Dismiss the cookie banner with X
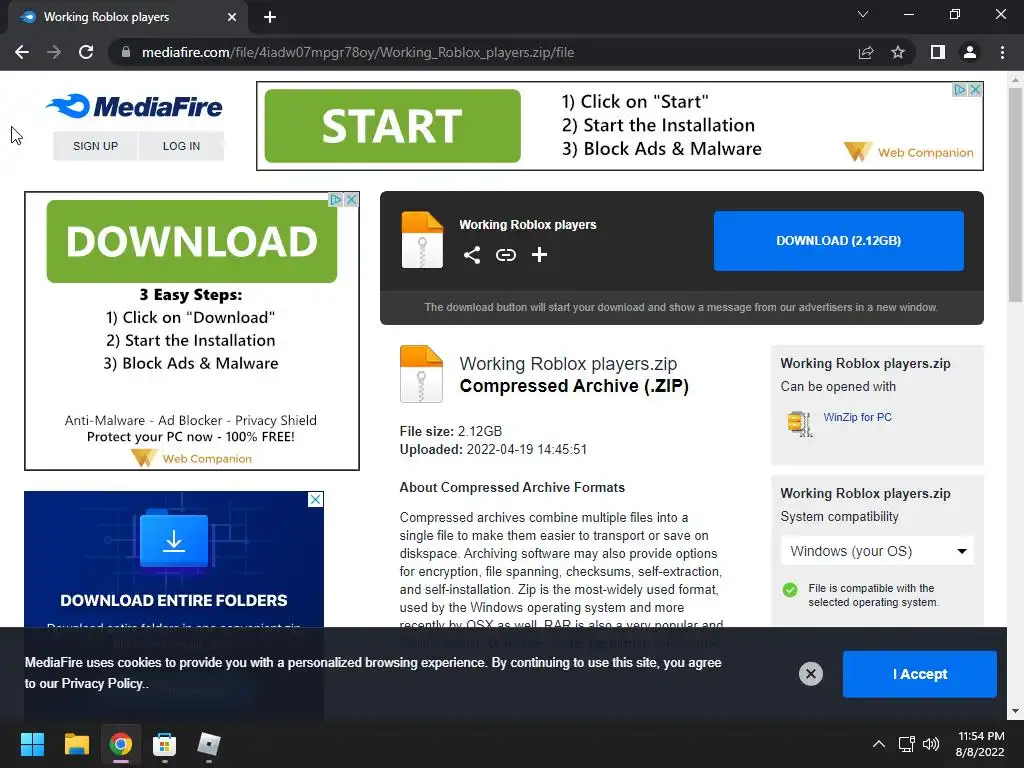The width and height of the screenshot is (1024, 768). click(x=810, y=673)
